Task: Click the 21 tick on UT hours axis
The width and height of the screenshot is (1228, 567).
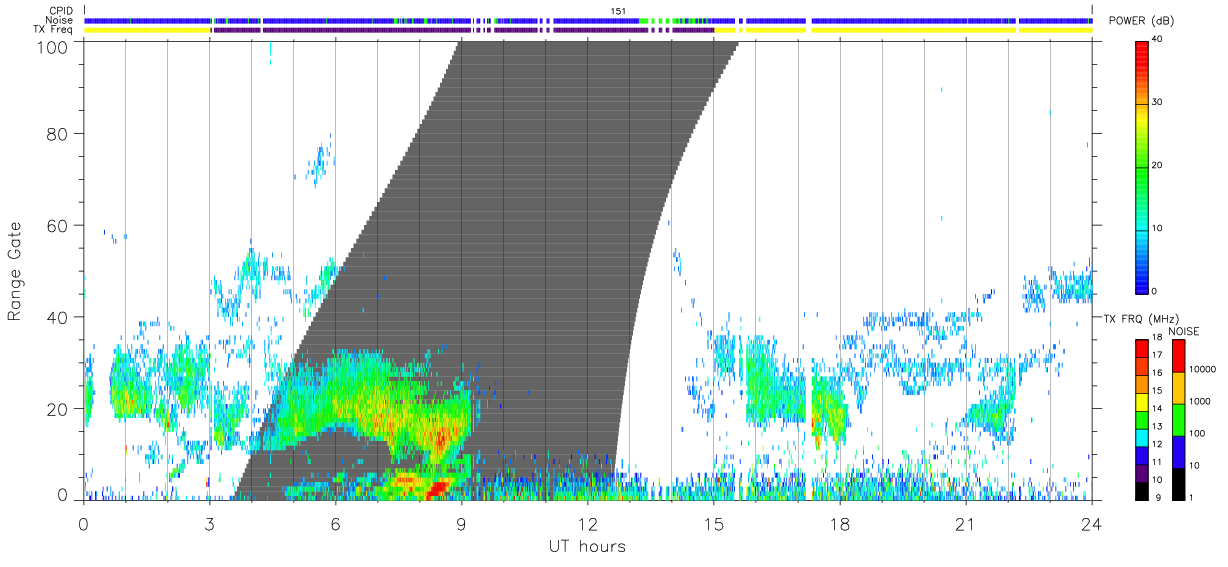Action: [965, 522]
